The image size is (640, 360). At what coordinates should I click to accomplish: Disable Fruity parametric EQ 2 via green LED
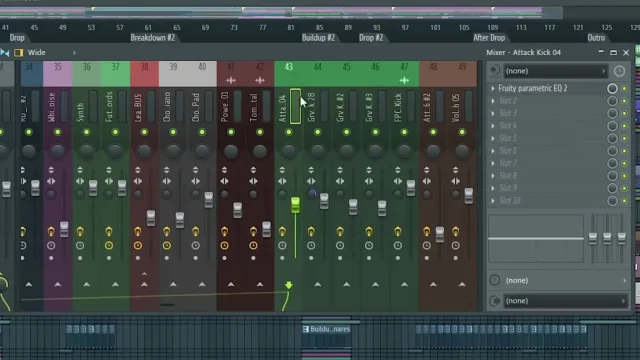(624, 89)
